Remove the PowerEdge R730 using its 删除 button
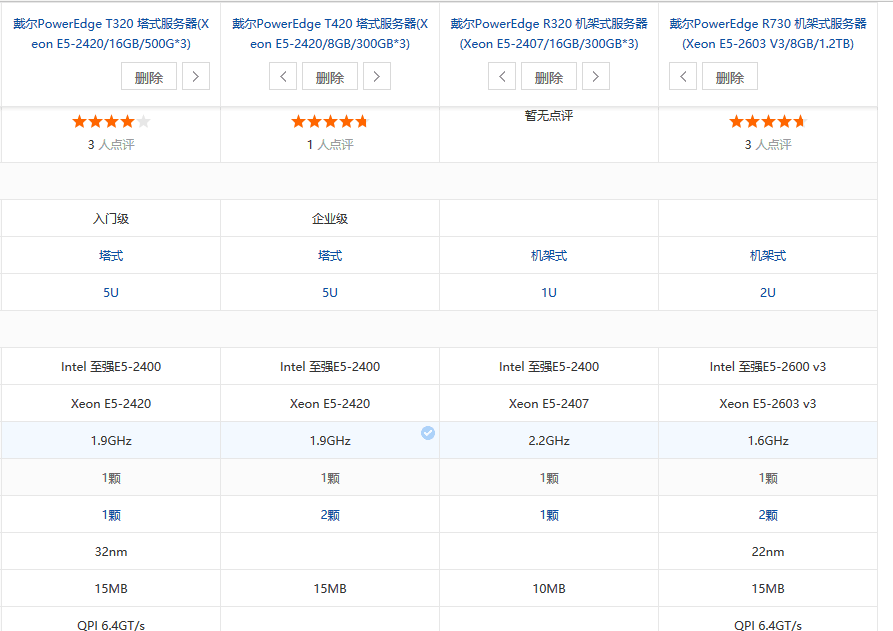Viewport: 893px width, 631px height. click(730, 76)
